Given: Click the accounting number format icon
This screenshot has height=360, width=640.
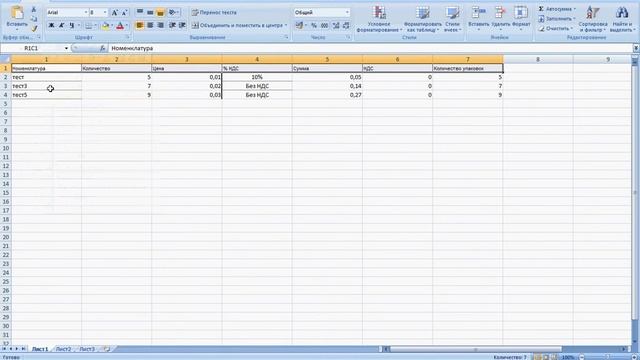Looking at the screenshot, I should click(299, 25).
